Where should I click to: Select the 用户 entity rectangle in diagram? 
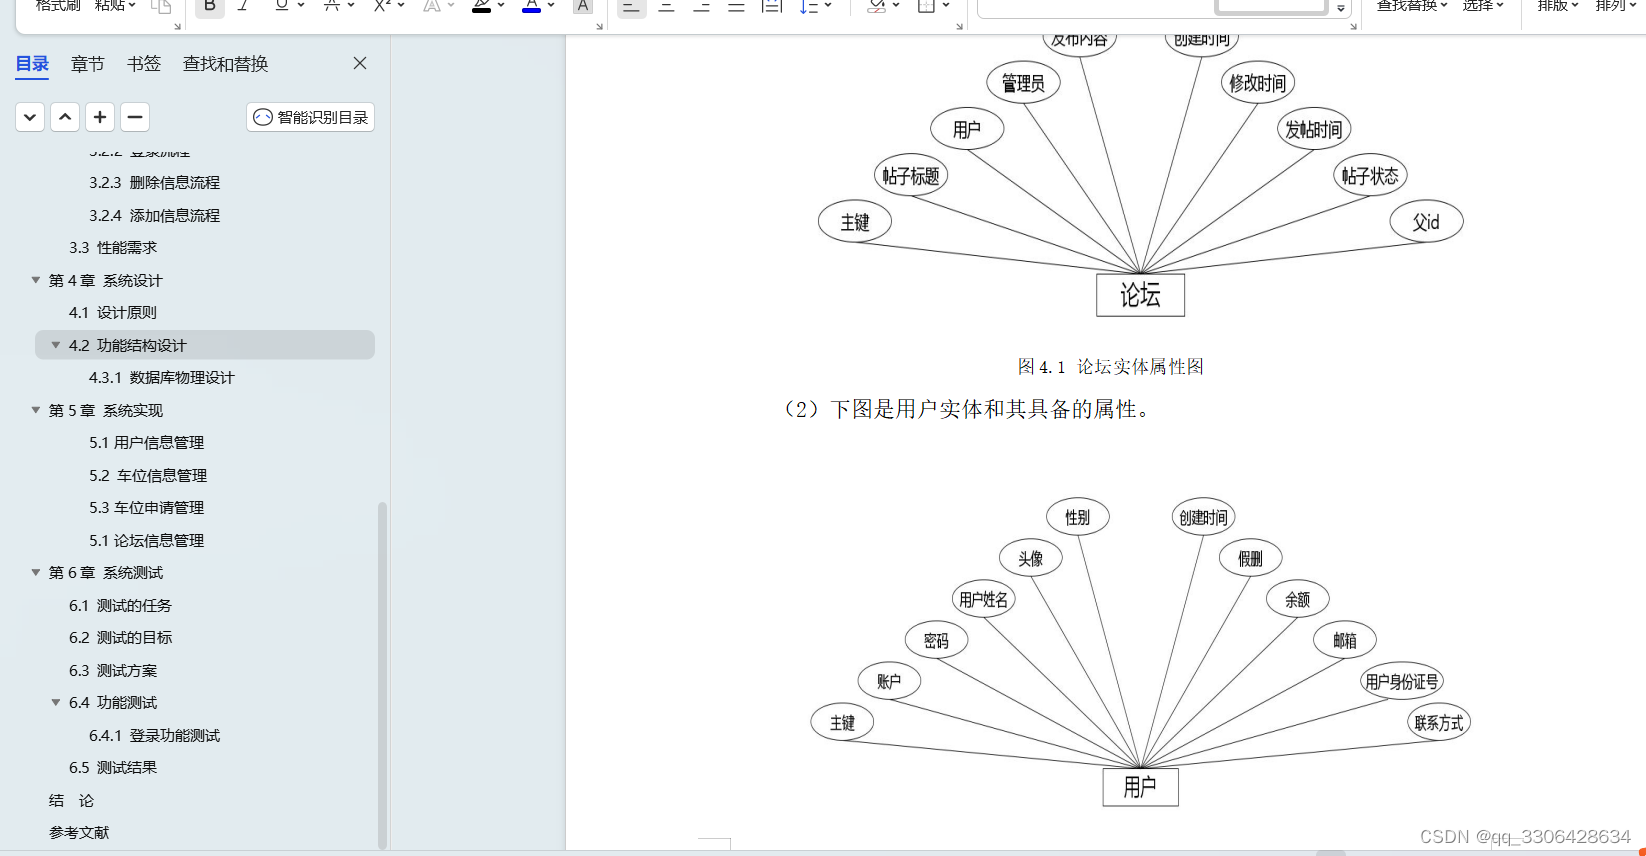point(1140,787)
